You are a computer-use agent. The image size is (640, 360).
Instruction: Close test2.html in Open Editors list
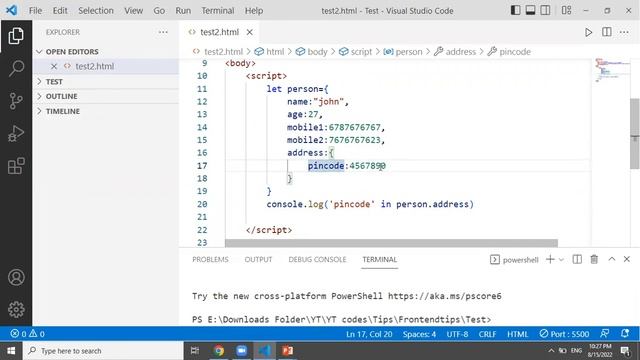pyautogui.click(x=54, y=66)
